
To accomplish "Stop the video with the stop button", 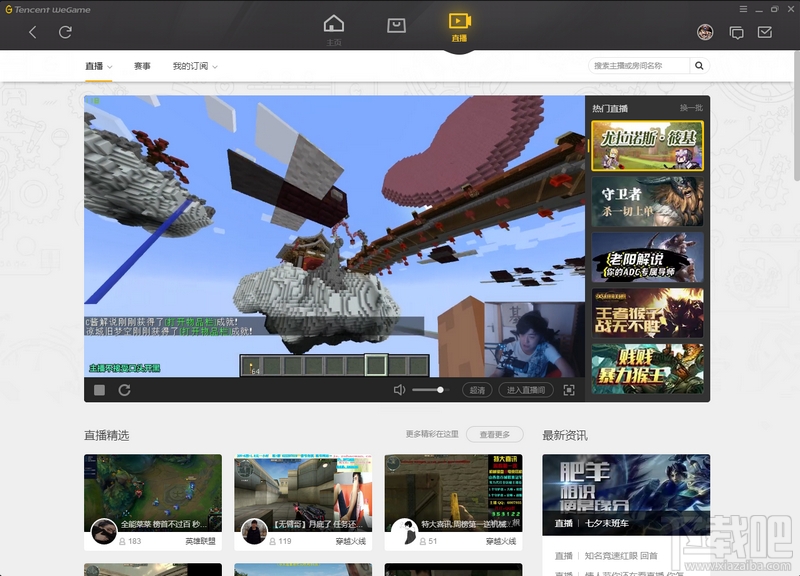I will point(99,390).
